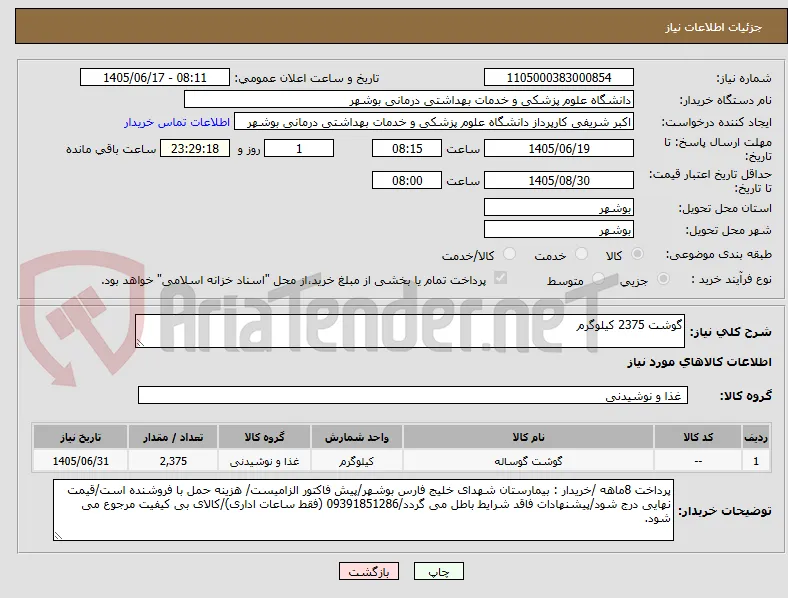The image size is (788, 598).
Task: Click the page header جزئیات اطلاعات نیاز
Action: pos(713,27)
